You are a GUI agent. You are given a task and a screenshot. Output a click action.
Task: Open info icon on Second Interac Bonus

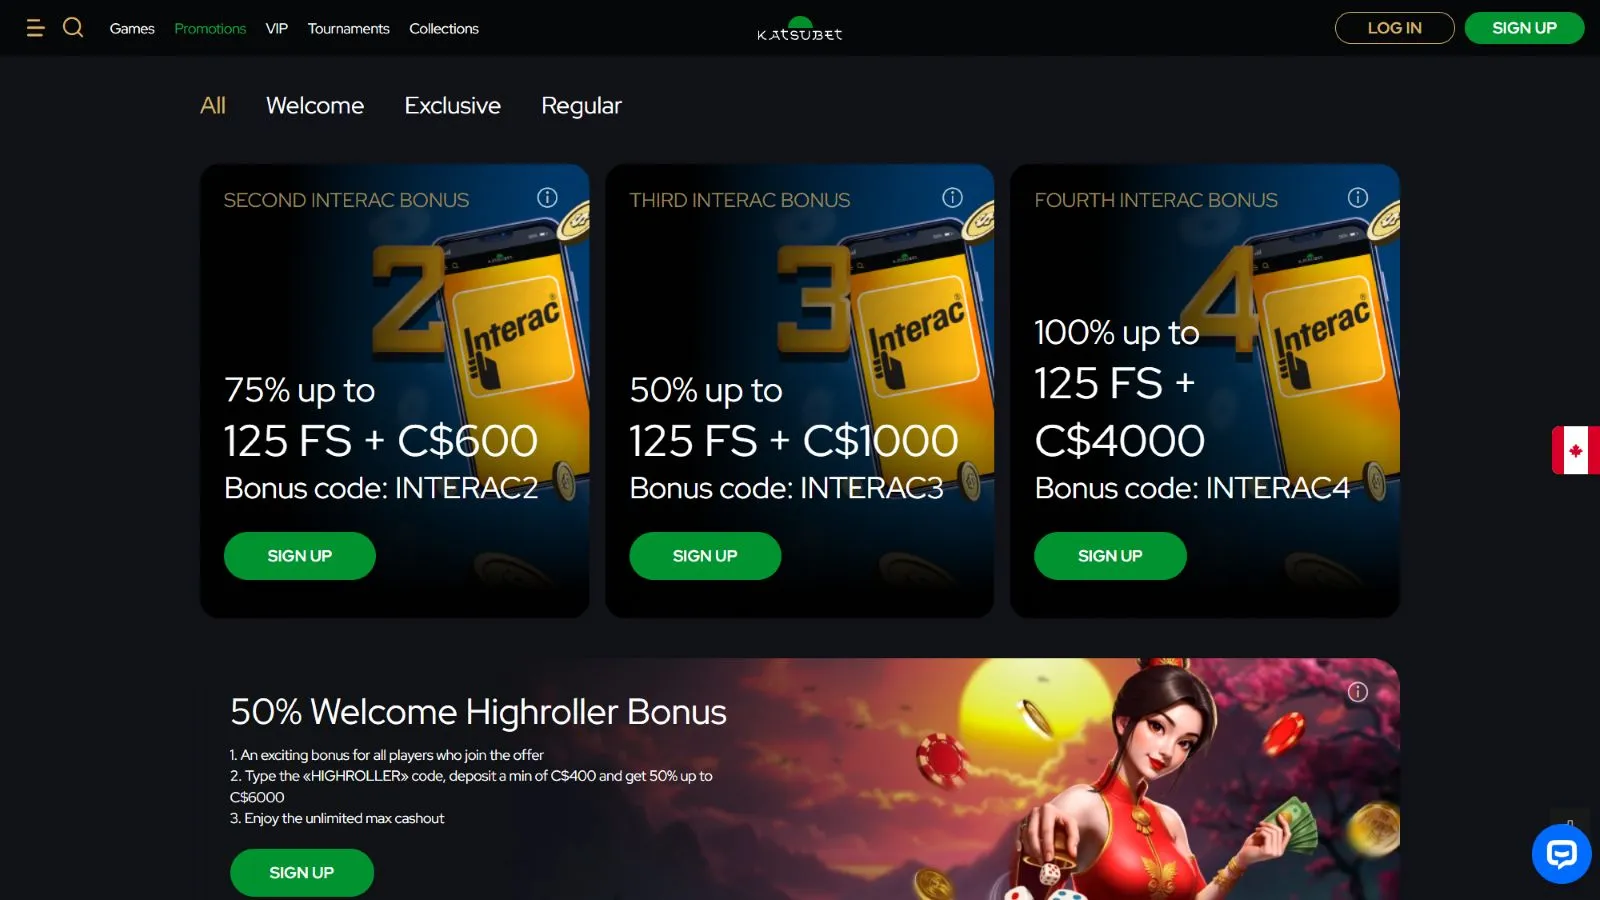[547, 197]
